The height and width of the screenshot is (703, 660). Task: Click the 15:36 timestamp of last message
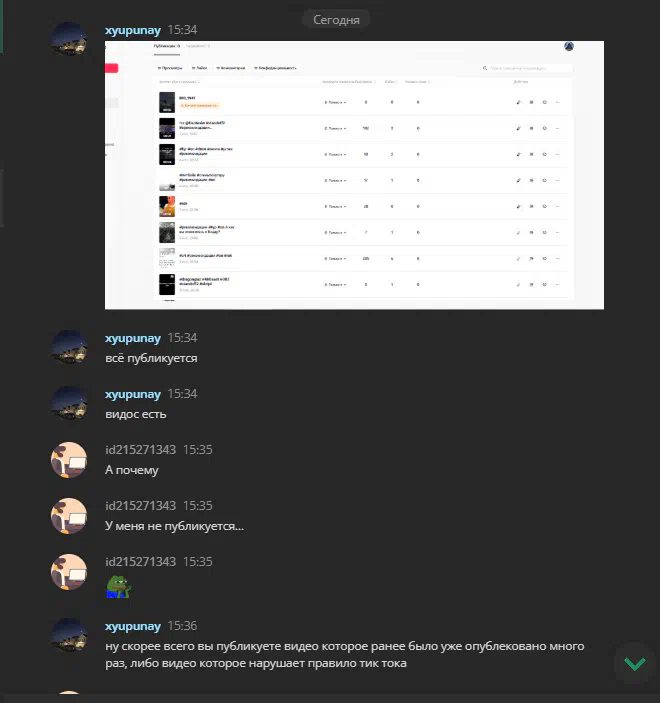pyautogui.click(x=182, y=626)
